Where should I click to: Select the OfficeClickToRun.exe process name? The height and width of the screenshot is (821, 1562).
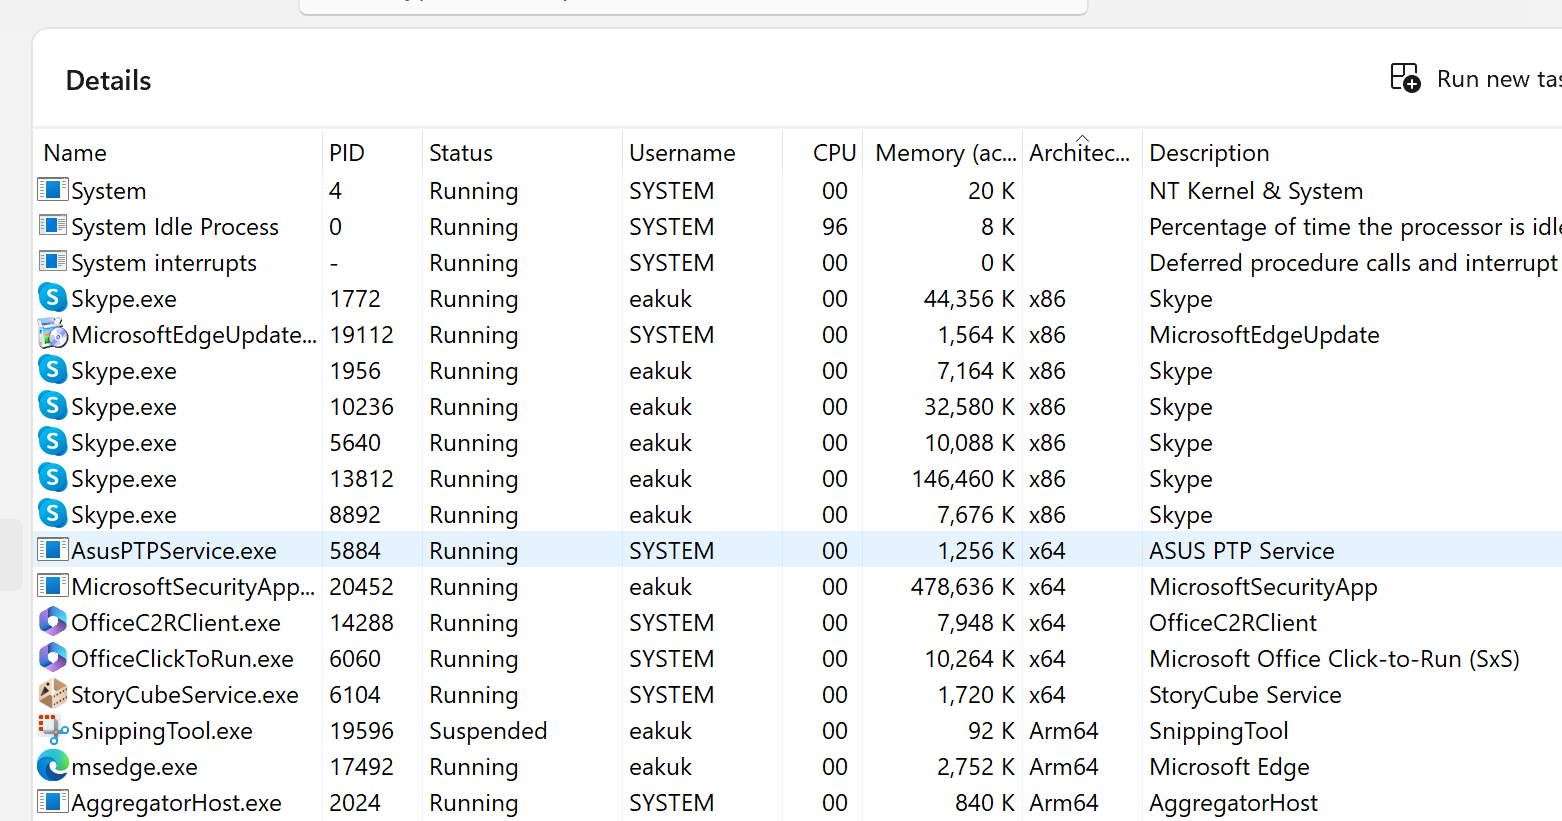click(182, 659)
